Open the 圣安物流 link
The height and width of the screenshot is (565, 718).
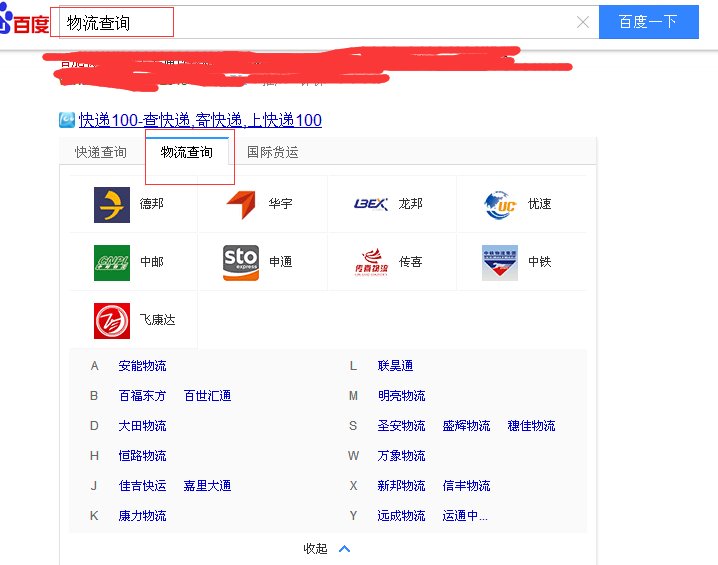click(402, 426)
